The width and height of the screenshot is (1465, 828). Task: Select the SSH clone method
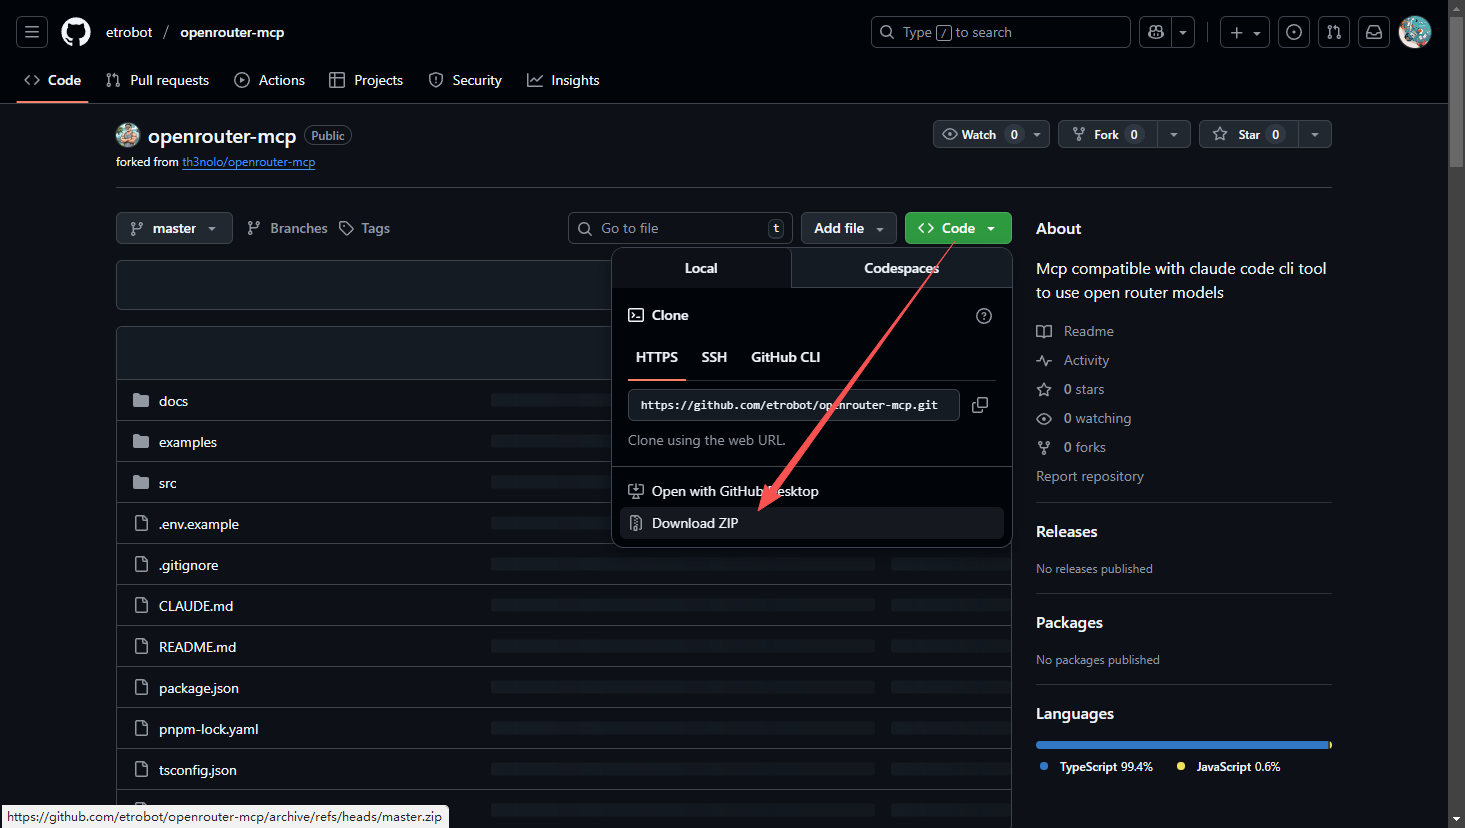[714, 357]
